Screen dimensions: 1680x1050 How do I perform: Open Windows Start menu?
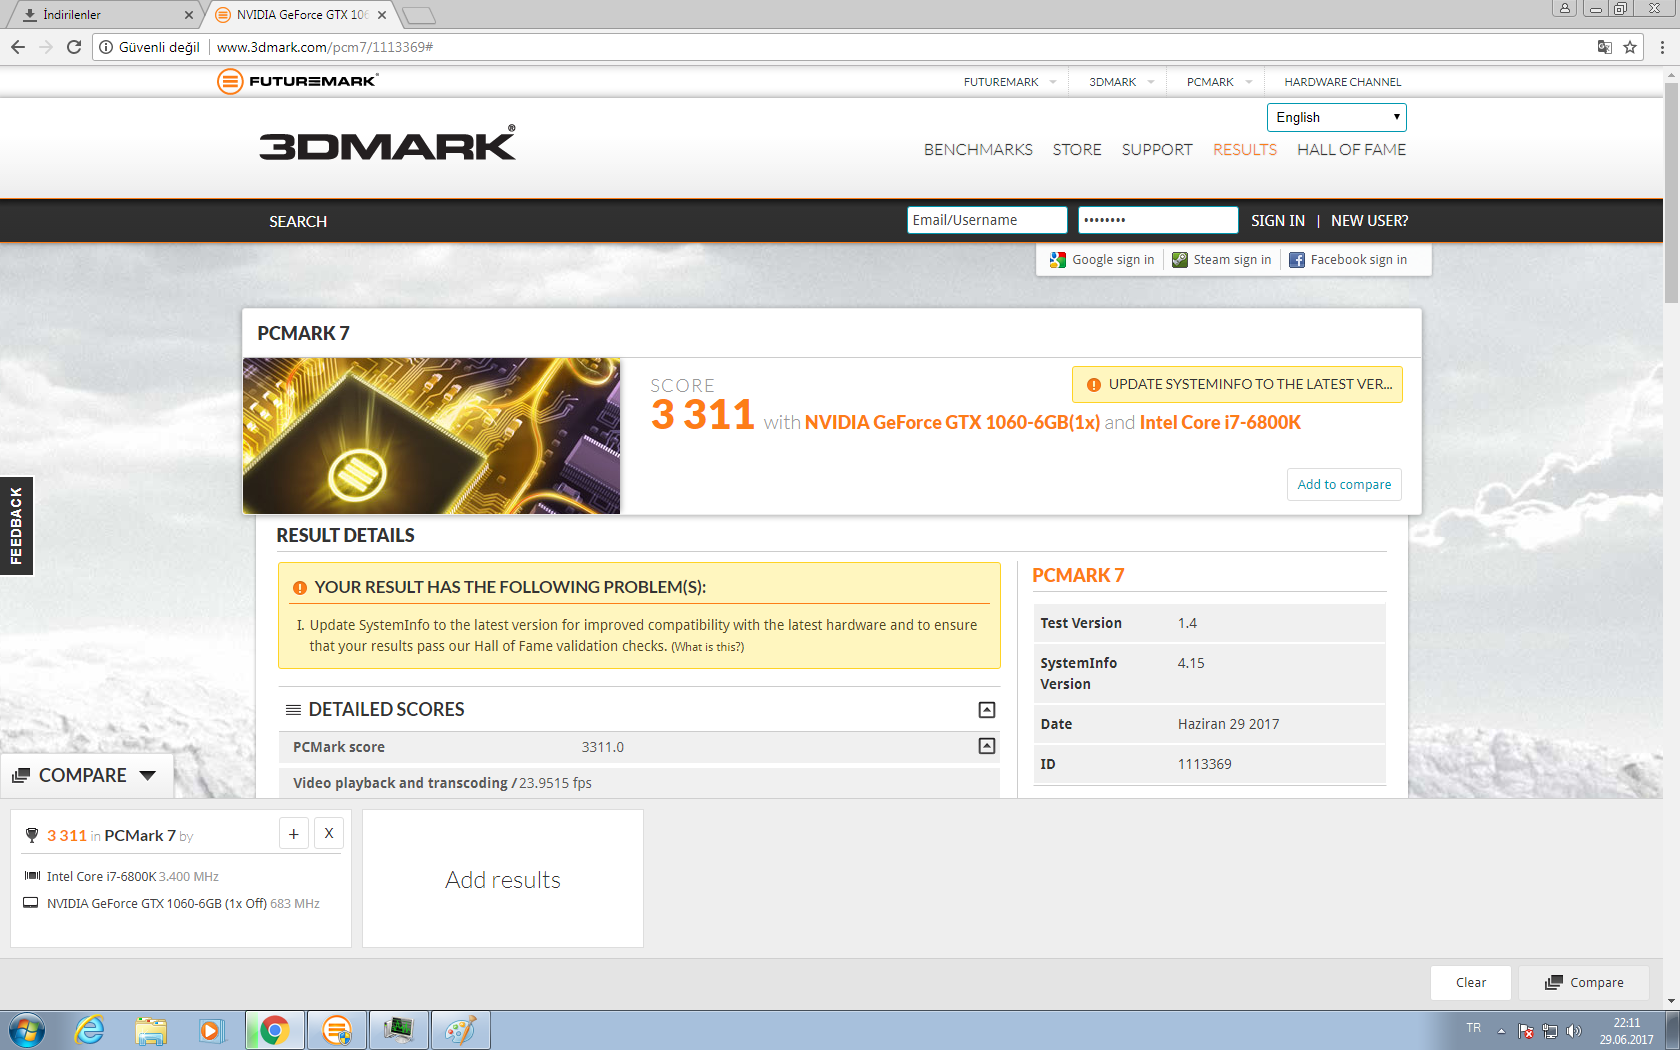coord(27,1030)
